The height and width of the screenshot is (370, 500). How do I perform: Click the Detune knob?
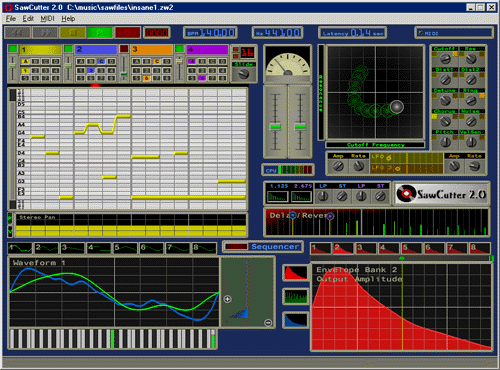pyautogui.click(x=445, y=100)
